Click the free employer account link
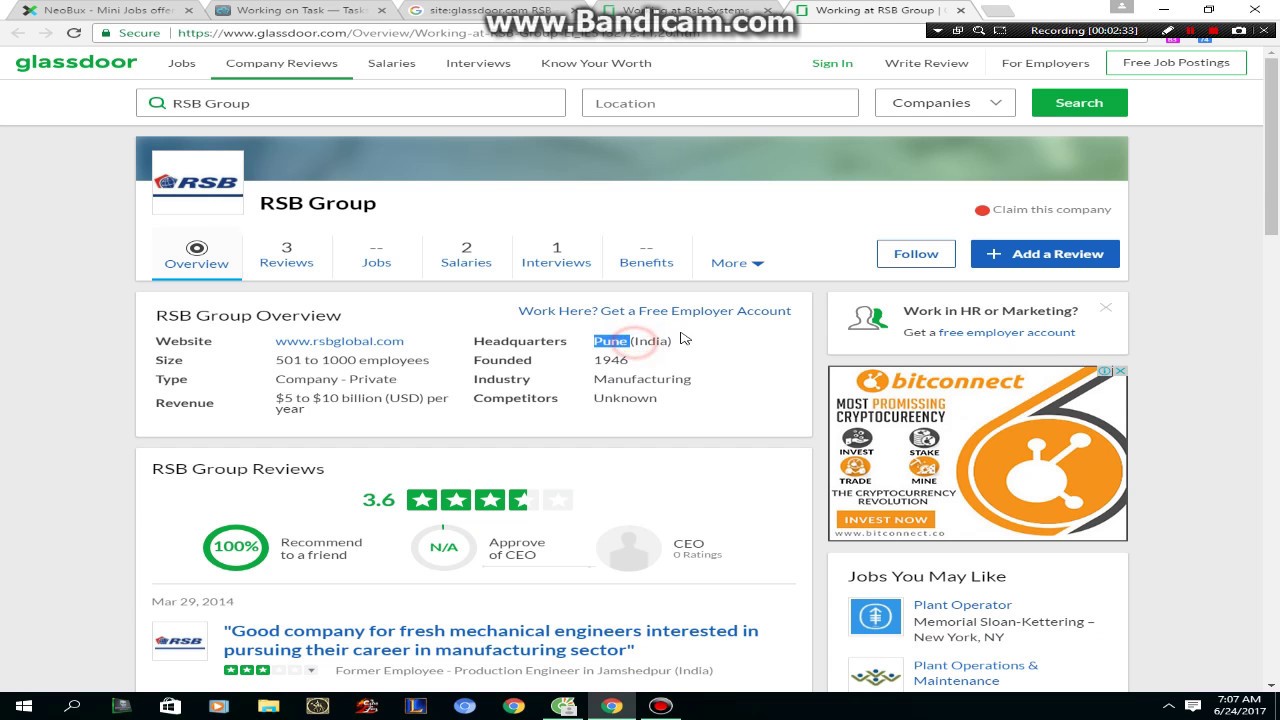 (1007, 332)
